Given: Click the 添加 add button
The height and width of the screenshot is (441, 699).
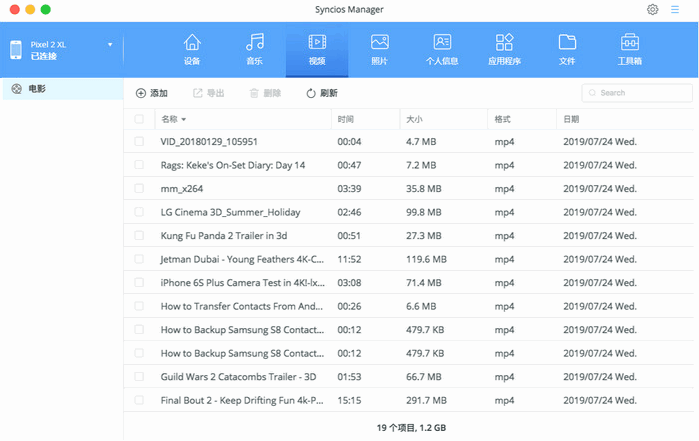Looking at the screenshot, I should pos(152,93).
